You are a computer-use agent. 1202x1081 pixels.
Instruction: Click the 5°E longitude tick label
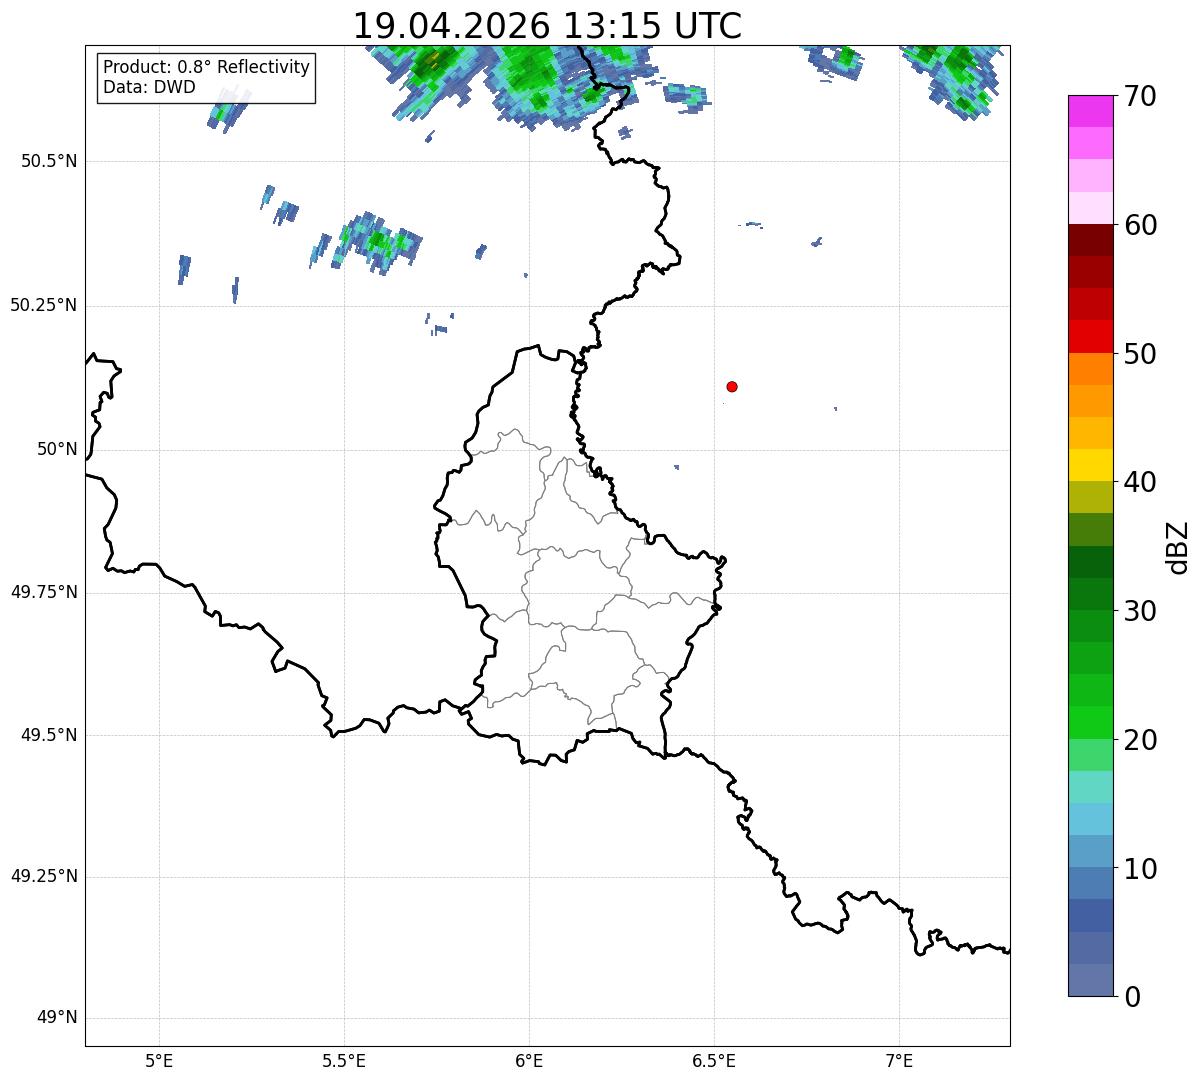(159, 1060)
